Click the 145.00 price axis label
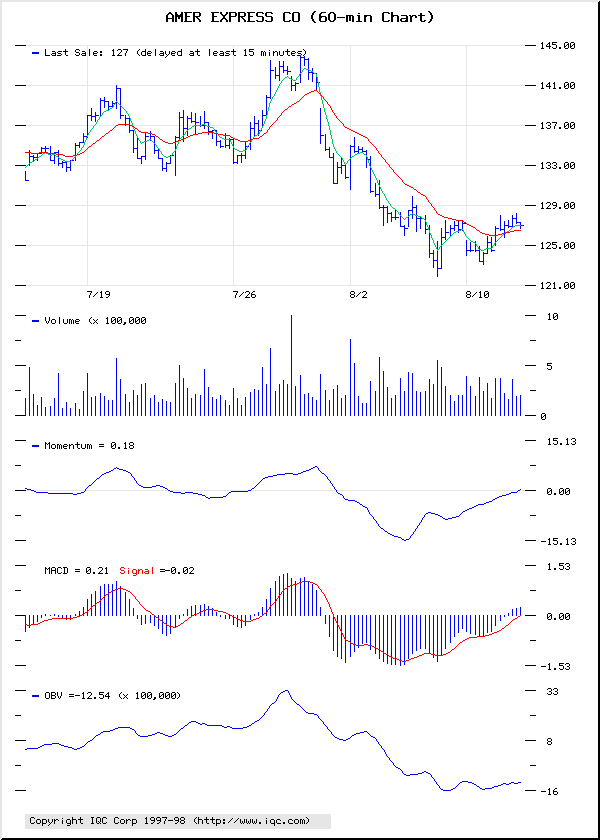Image resolution: width=600 pixels, height=840 pixels. click(x=557, y=46)
